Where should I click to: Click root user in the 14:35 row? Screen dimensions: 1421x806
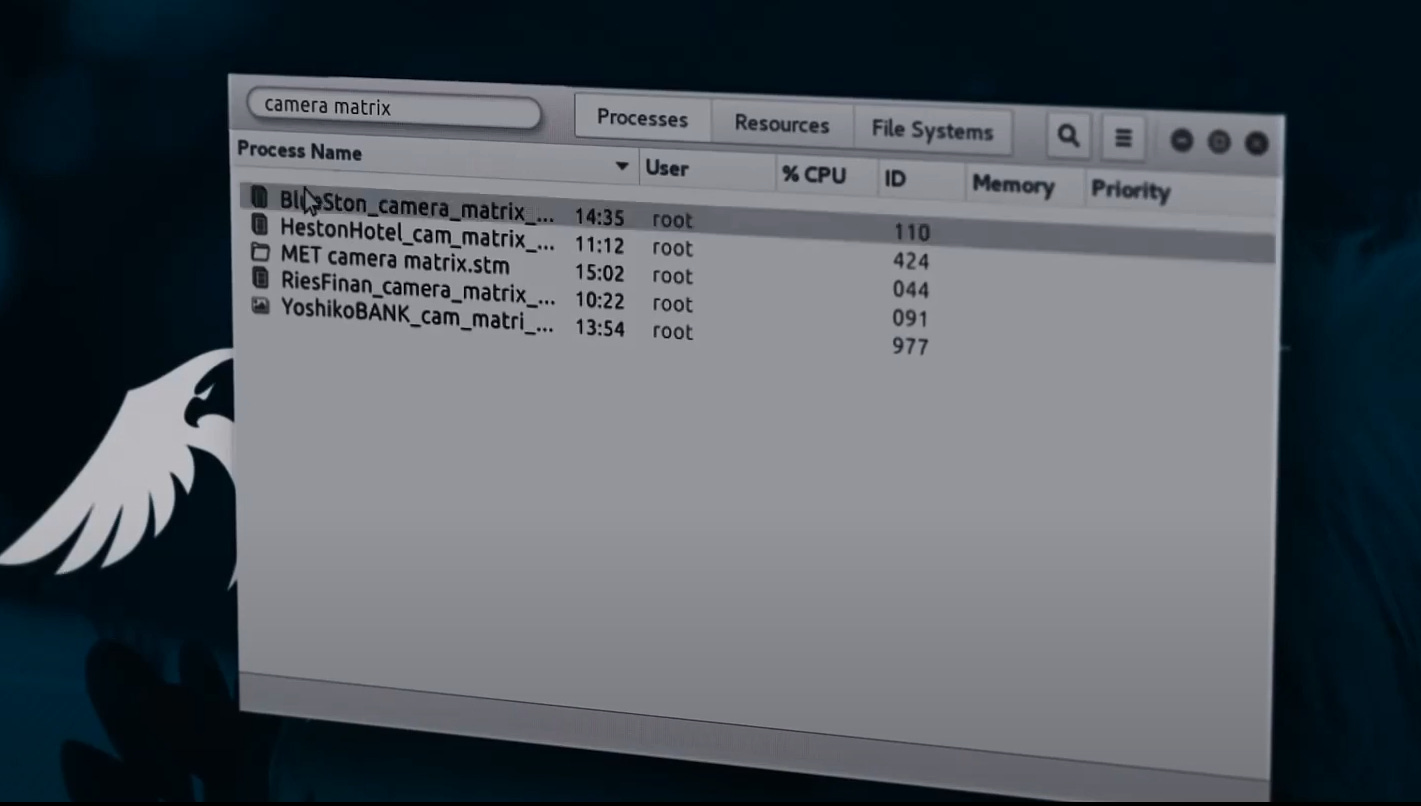(x=672, y=220)
